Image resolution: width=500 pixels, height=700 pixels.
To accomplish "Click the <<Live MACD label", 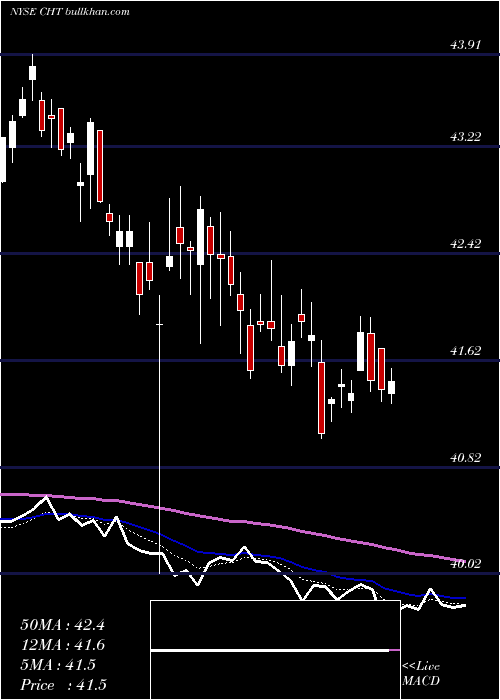I will click(x=421, y=673).
